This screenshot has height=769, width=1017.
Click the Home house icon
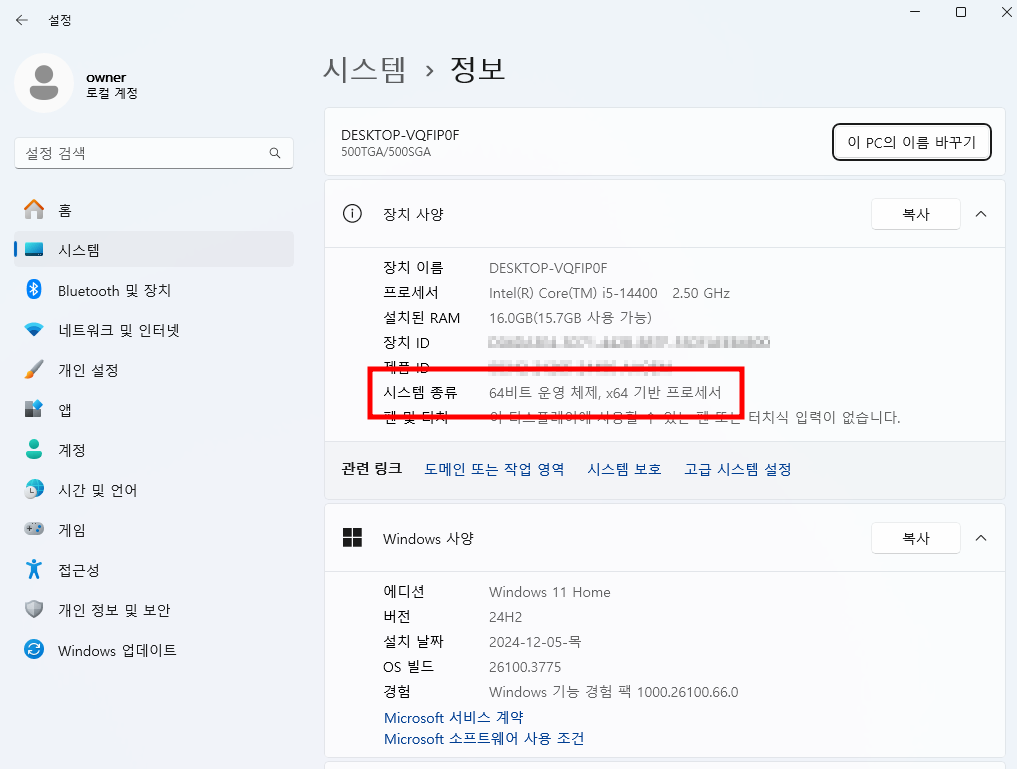(x=34, y=209)
